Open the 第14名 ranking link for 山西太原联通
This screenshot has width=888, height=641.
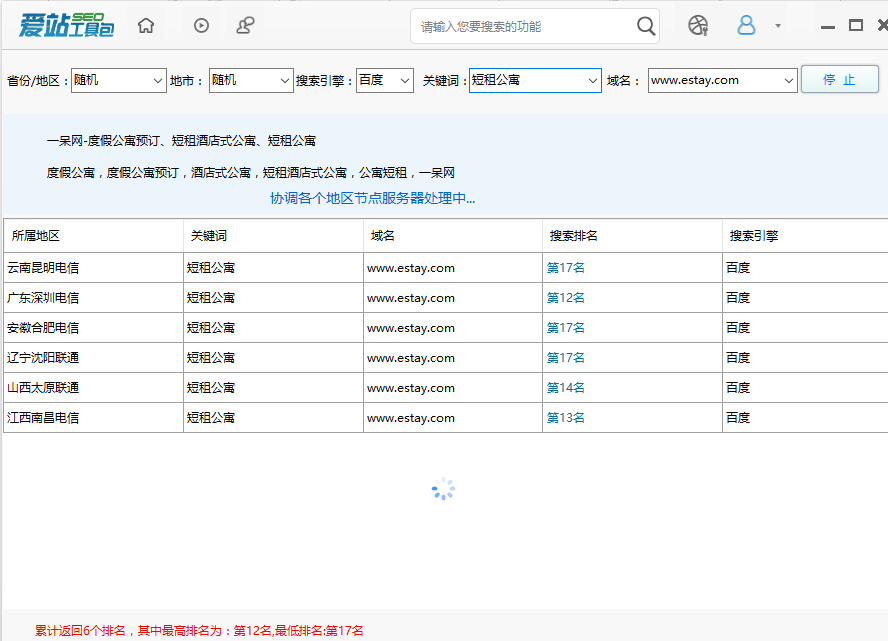pyautogui.click(x=566, y=388)
